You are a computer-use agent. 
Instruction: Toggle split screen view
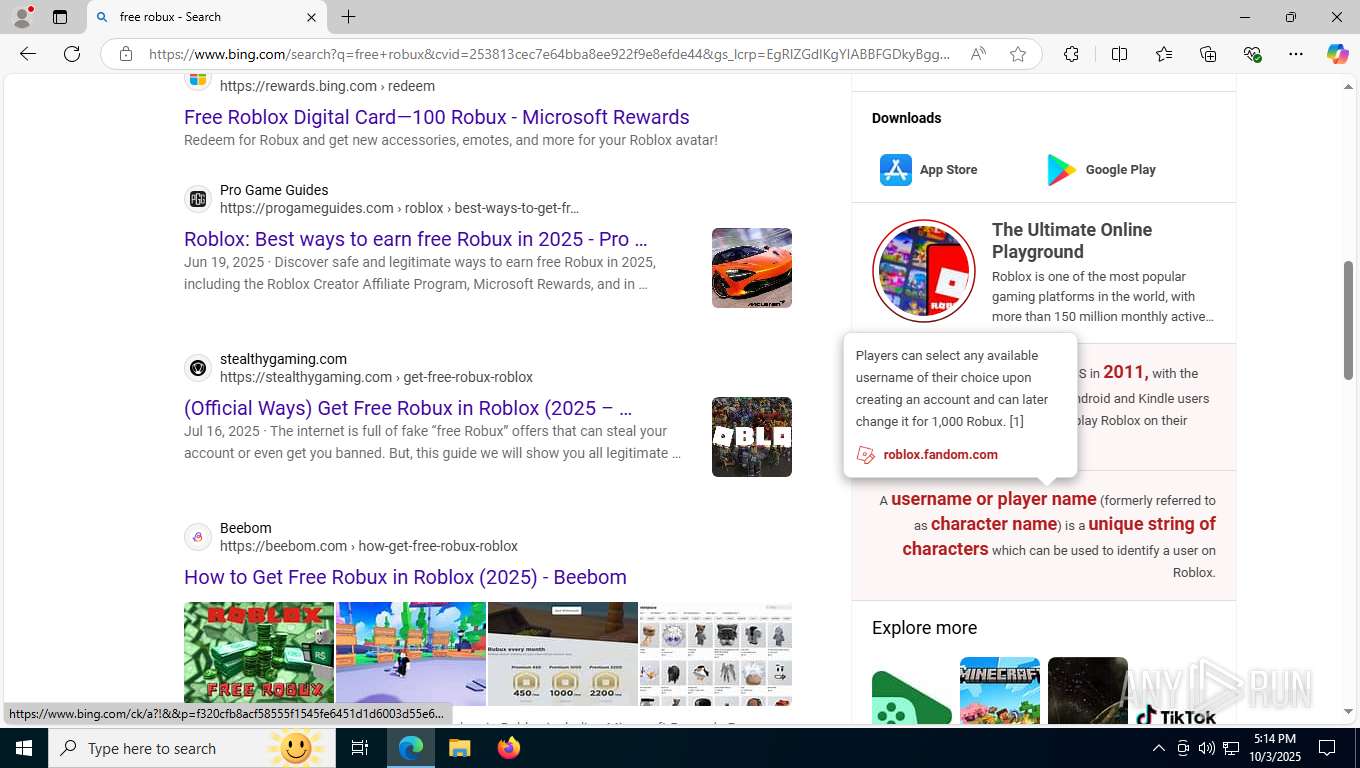(x=1119, y=54)
